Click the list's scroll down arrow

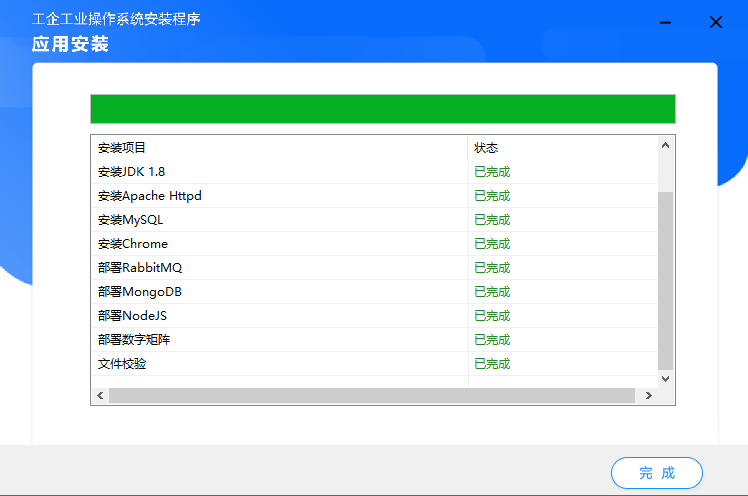point(665,379)
